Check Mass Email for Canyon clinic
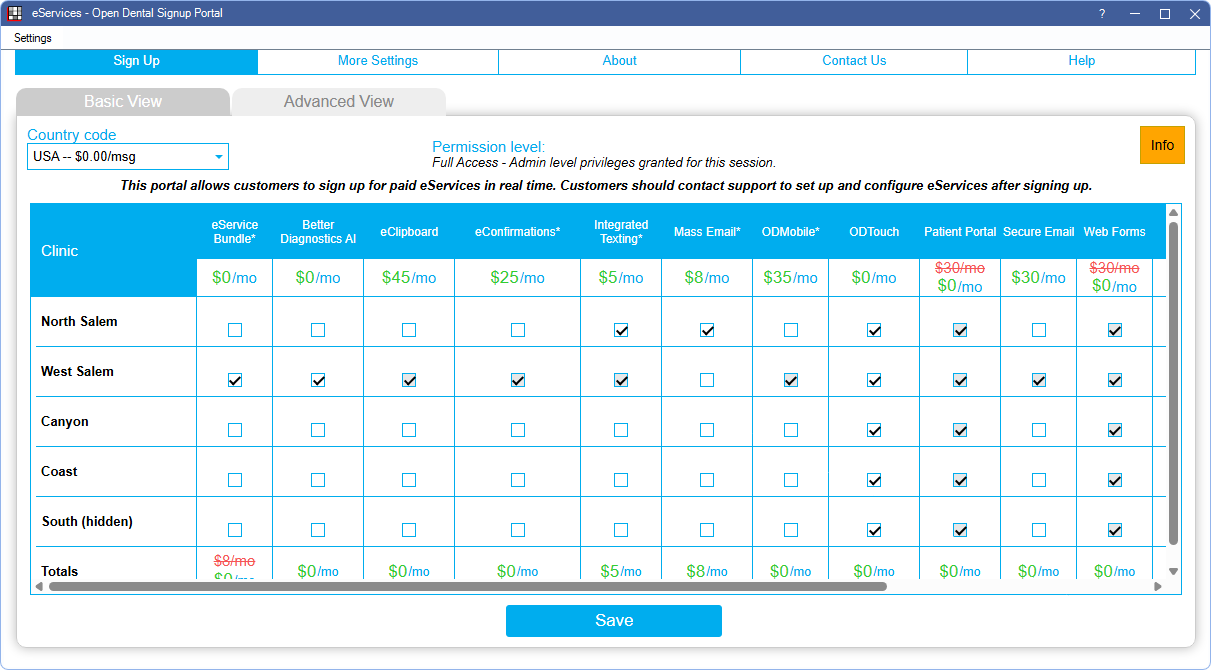1211x670 pixels. point(707,430)
